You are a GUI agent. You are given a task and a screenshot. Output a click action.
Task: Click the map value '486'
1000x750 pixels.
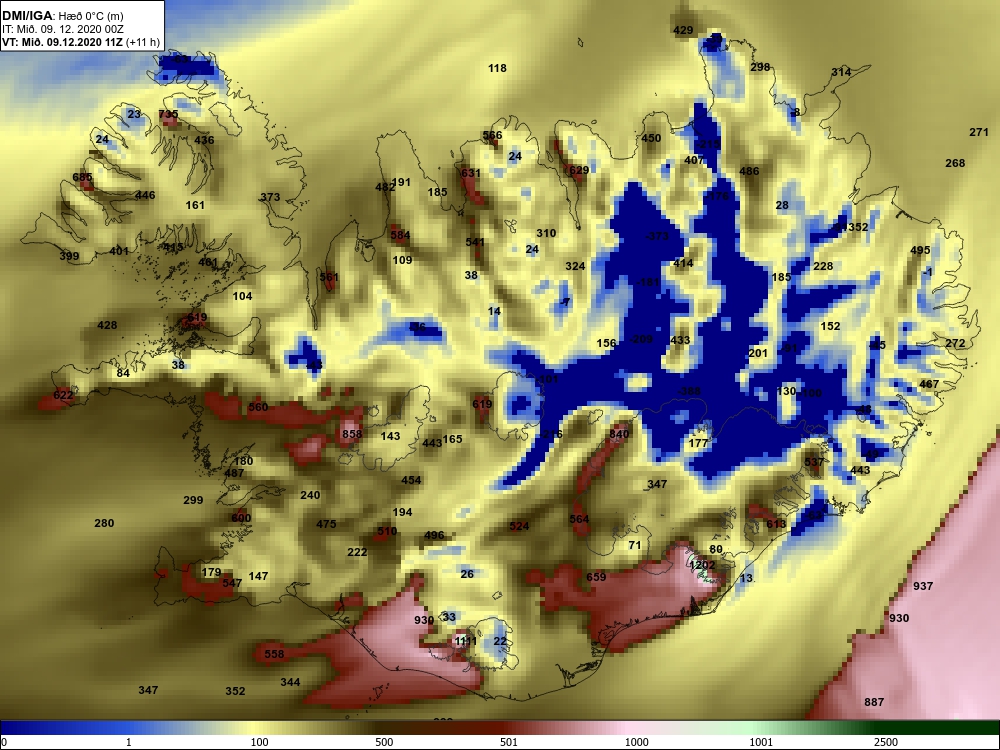[749, 171]
